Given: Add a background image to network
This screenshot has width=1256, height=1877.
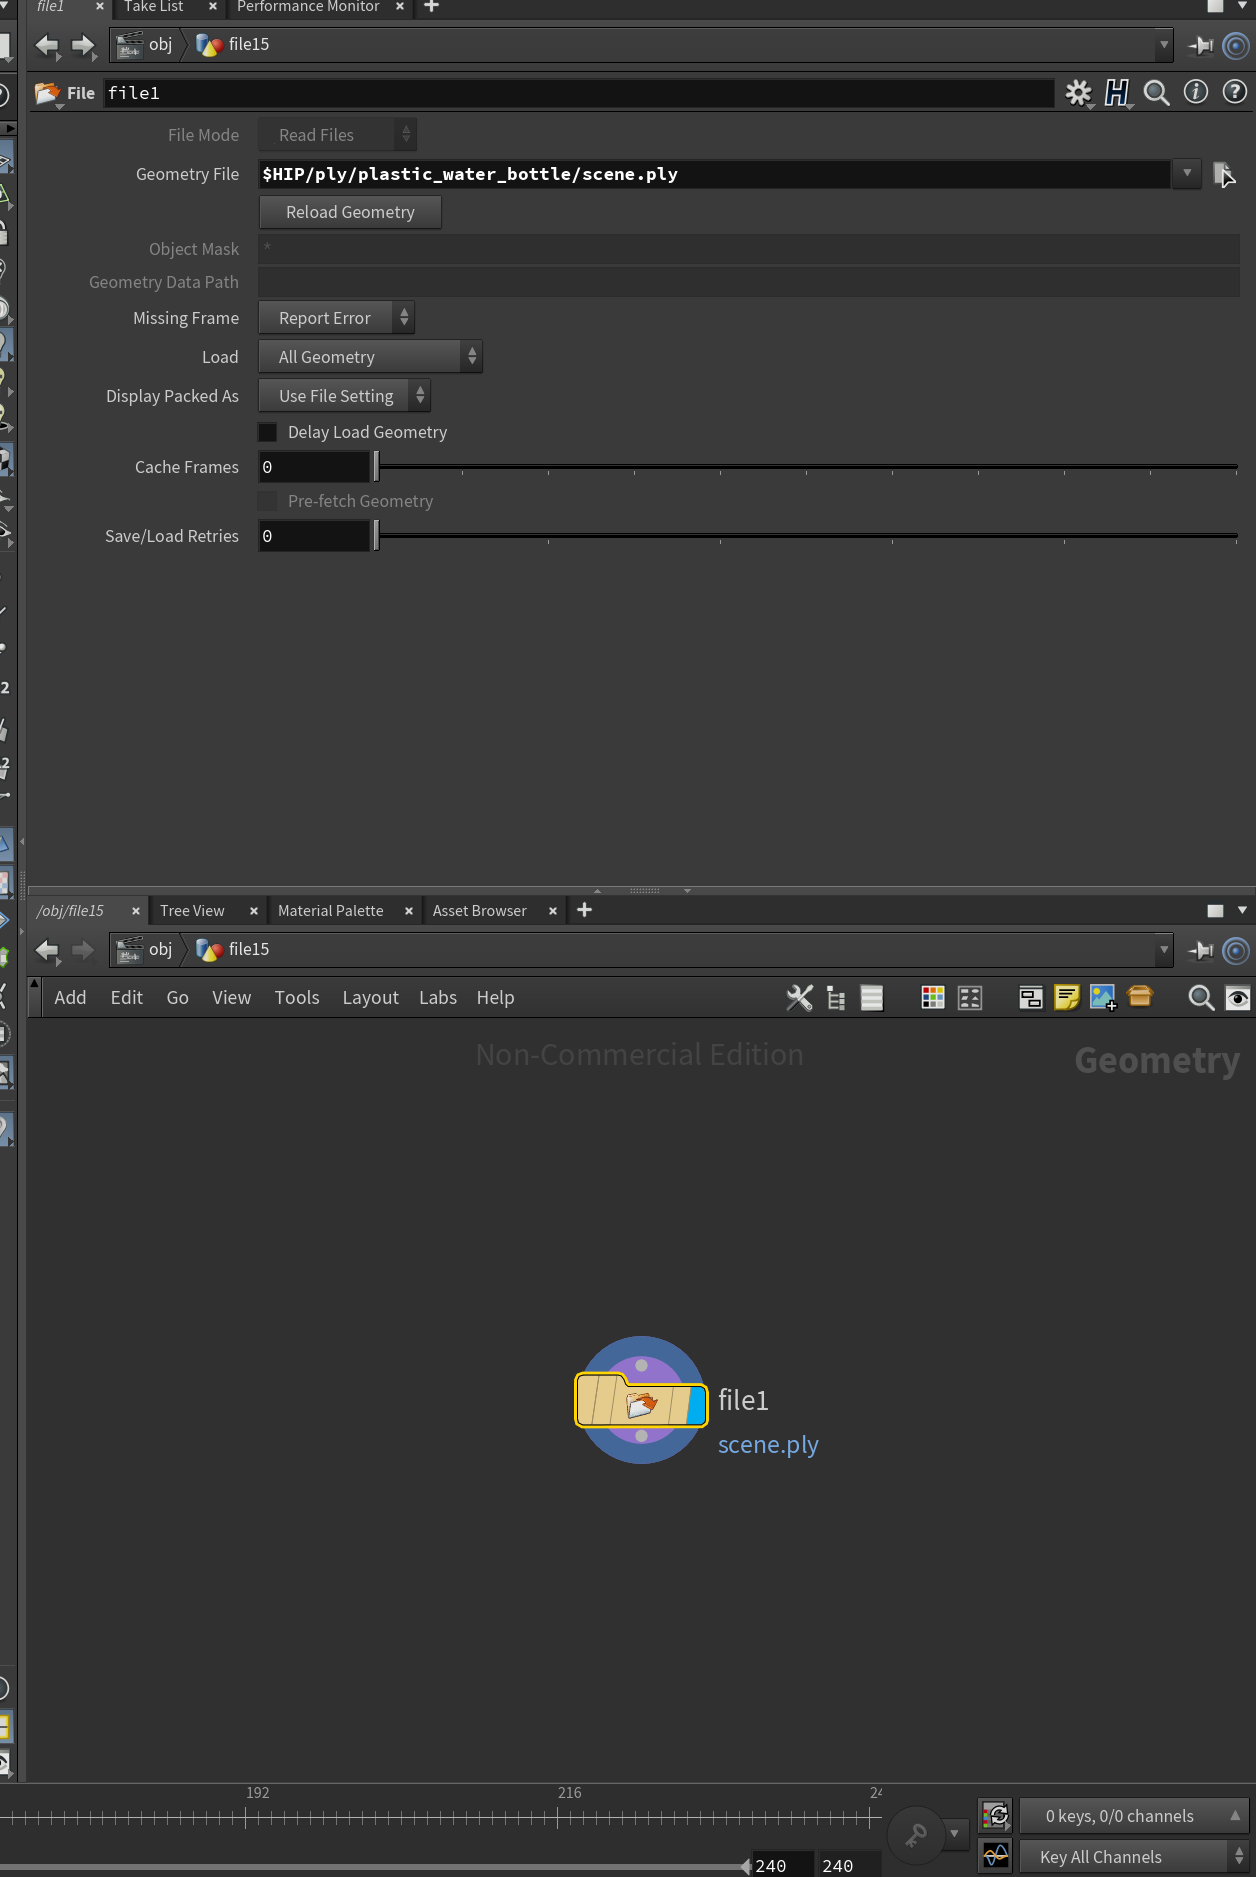Looking at the screenshot, I should [x=1103, y=998].
